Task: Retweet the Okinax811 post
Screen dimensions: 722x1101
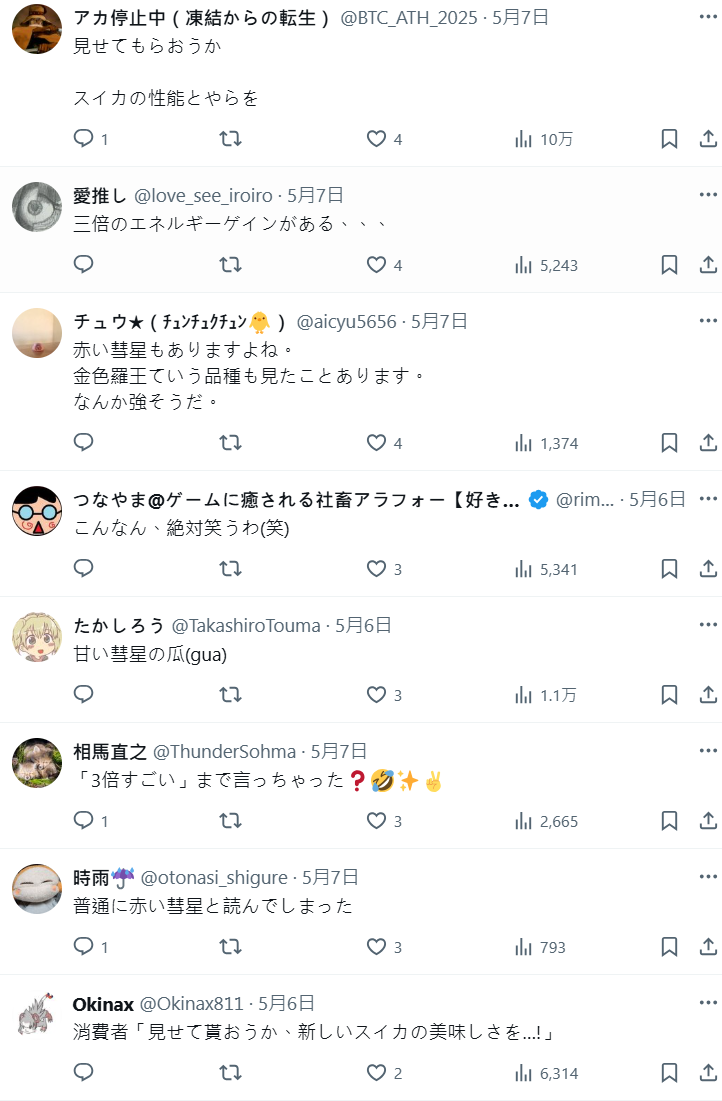Action: [x=230, y=1072]
